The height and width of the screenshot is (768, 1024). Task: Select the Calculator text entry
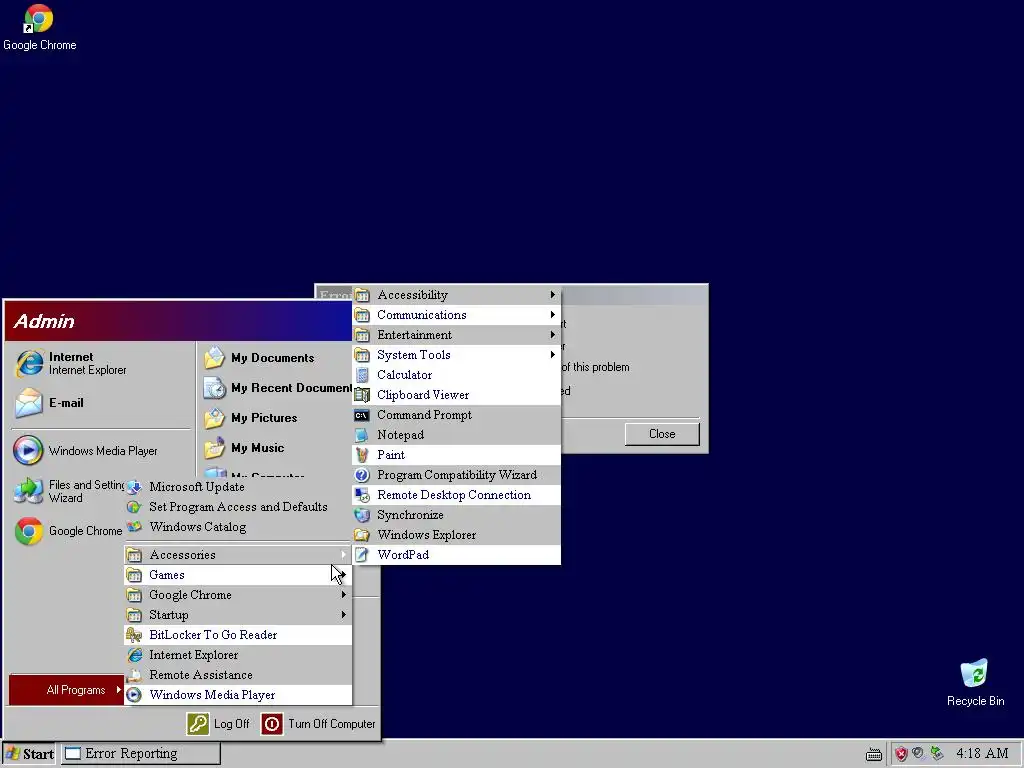pyautogui.click(x=404, y=375)
